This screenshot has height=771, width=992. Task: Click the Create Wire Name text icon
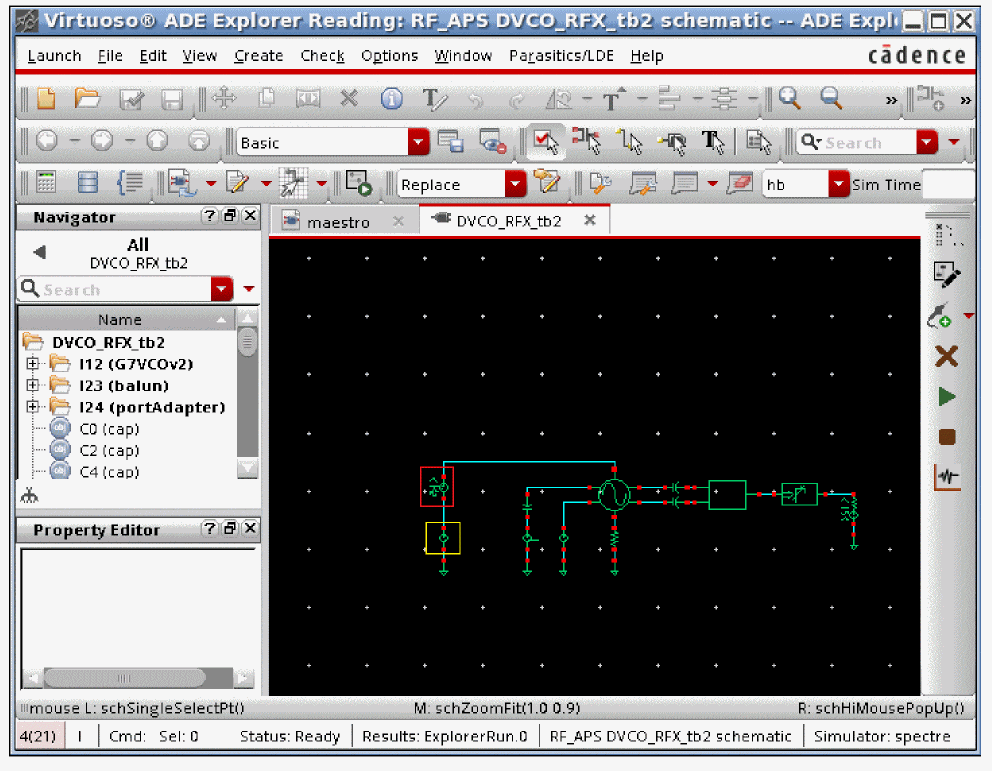pyautogui.click(x=435, y=98)
